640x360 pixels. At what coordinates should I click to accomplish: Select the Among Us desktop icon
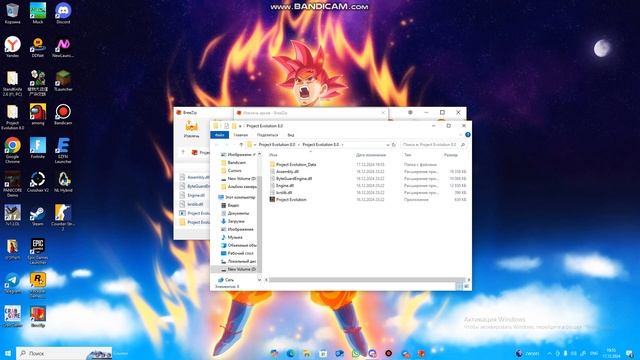[38, 114]
